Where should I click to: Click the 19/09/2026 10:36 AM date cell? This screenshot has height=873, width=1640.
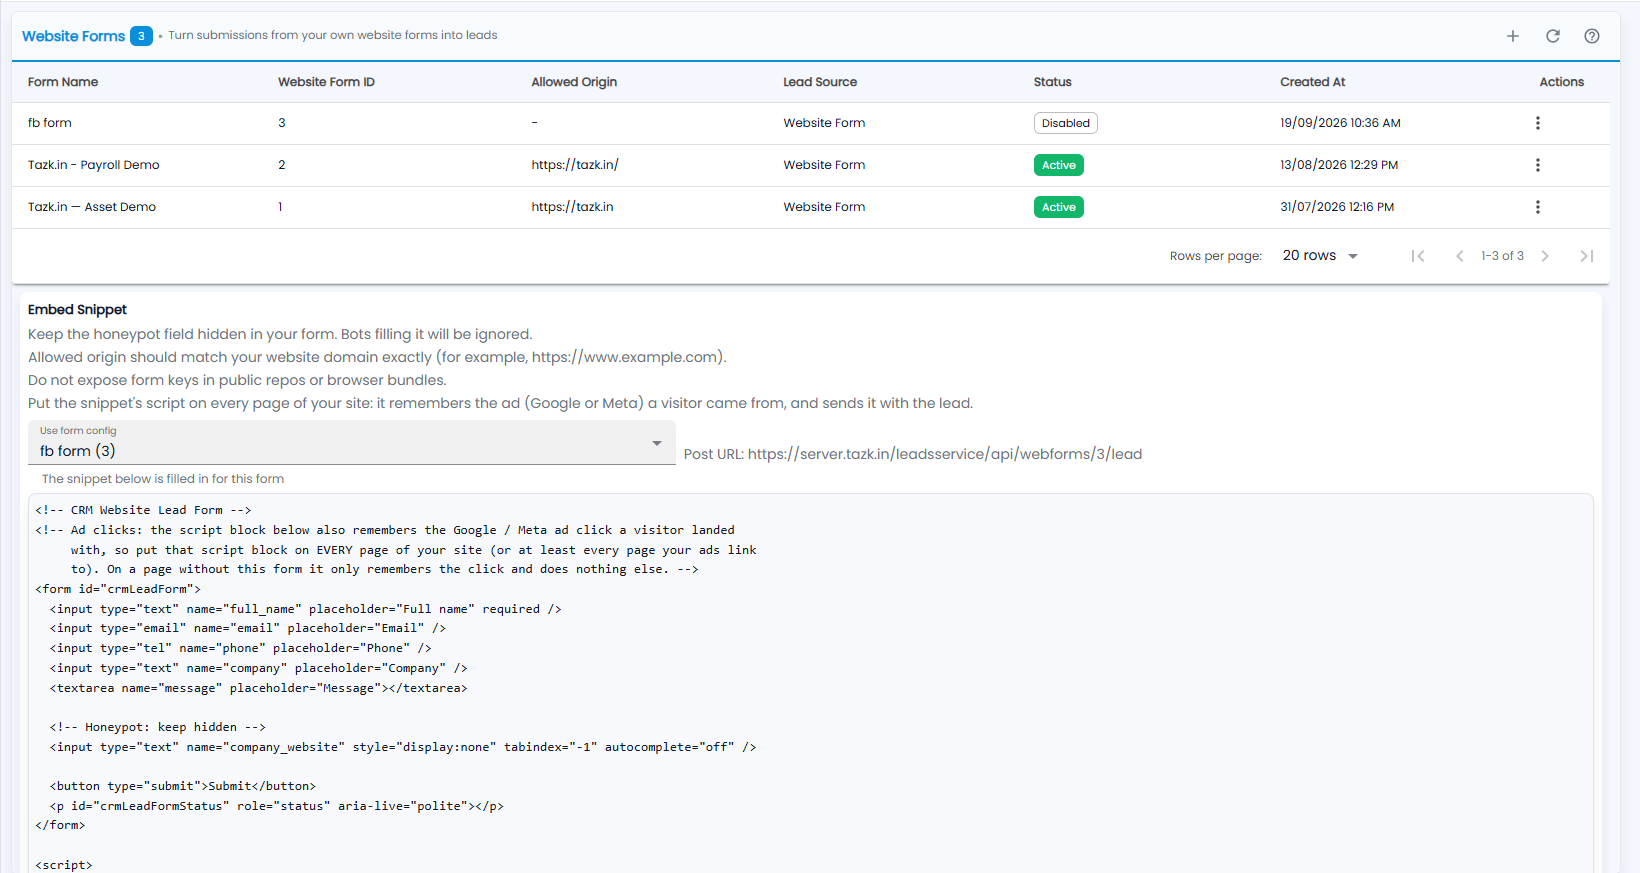pyautogui.click(x=1340, y=123)
